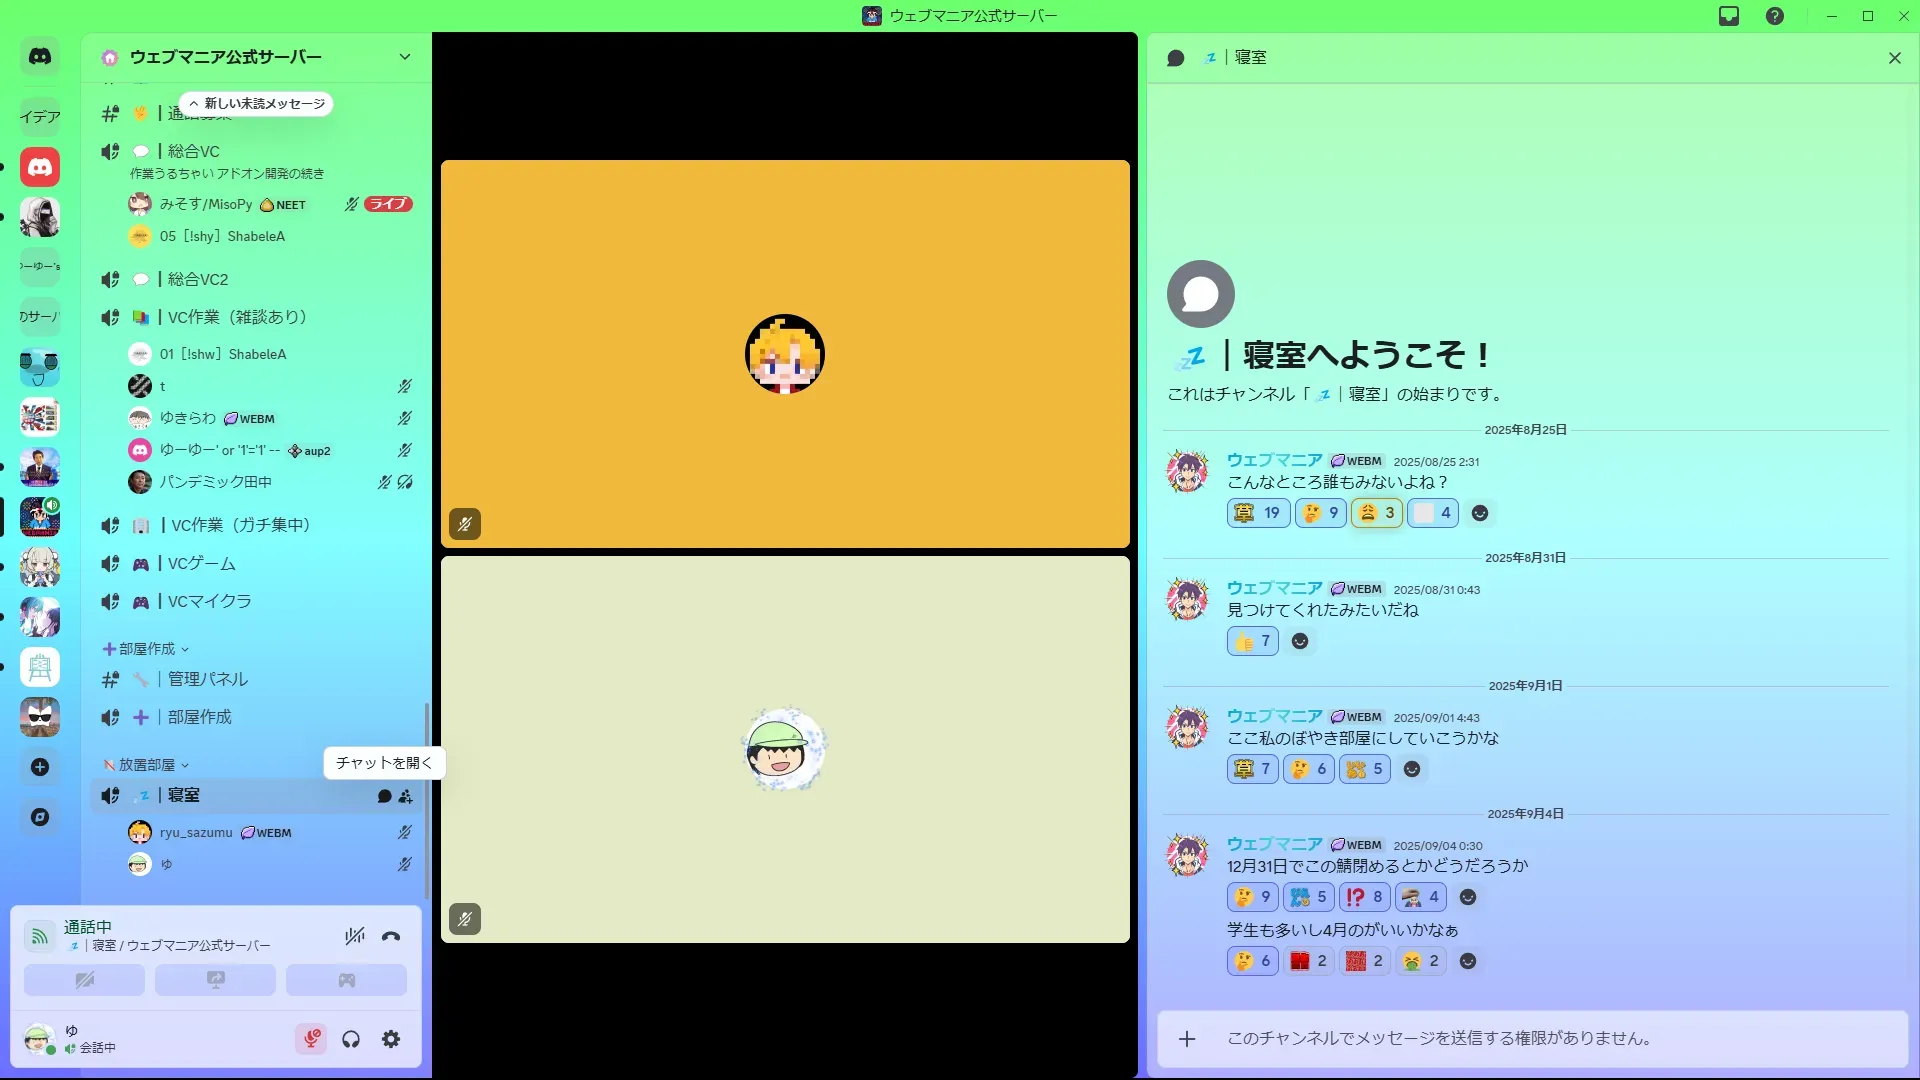Toggle headphone deafen

click(351, 1040)
